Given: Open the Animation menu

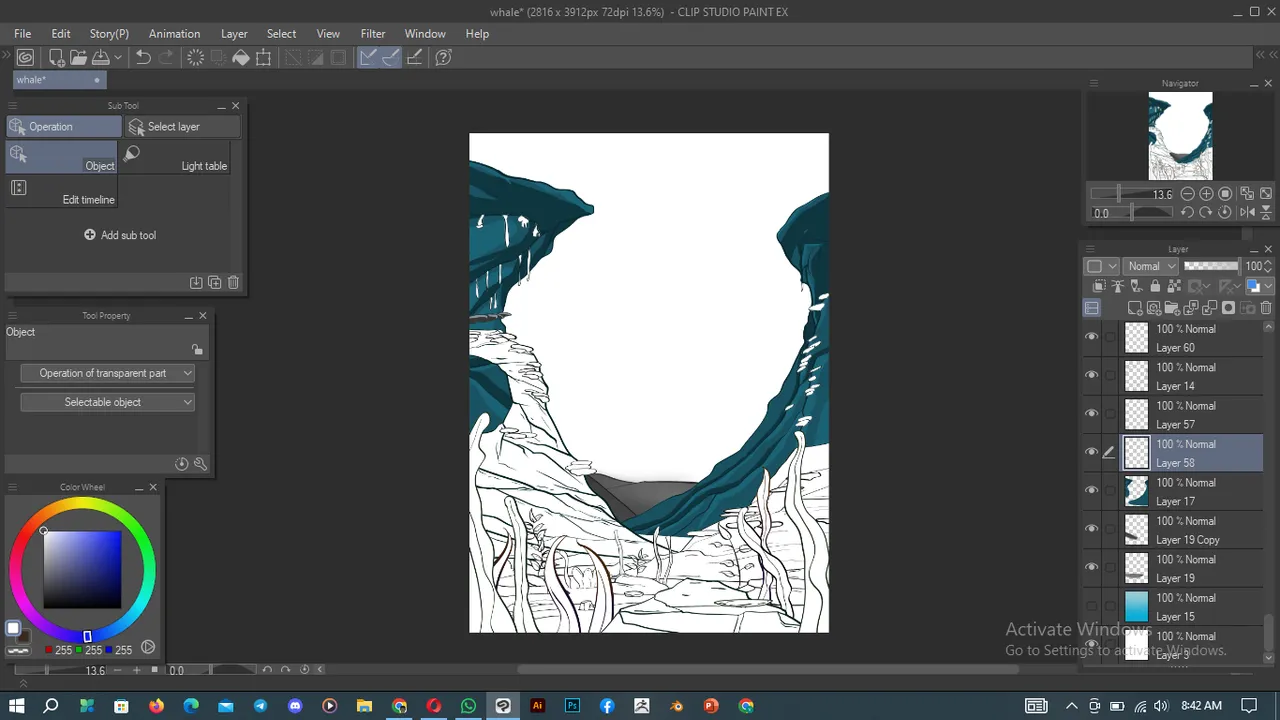Looking at the screenshot, I should [174, 33].
